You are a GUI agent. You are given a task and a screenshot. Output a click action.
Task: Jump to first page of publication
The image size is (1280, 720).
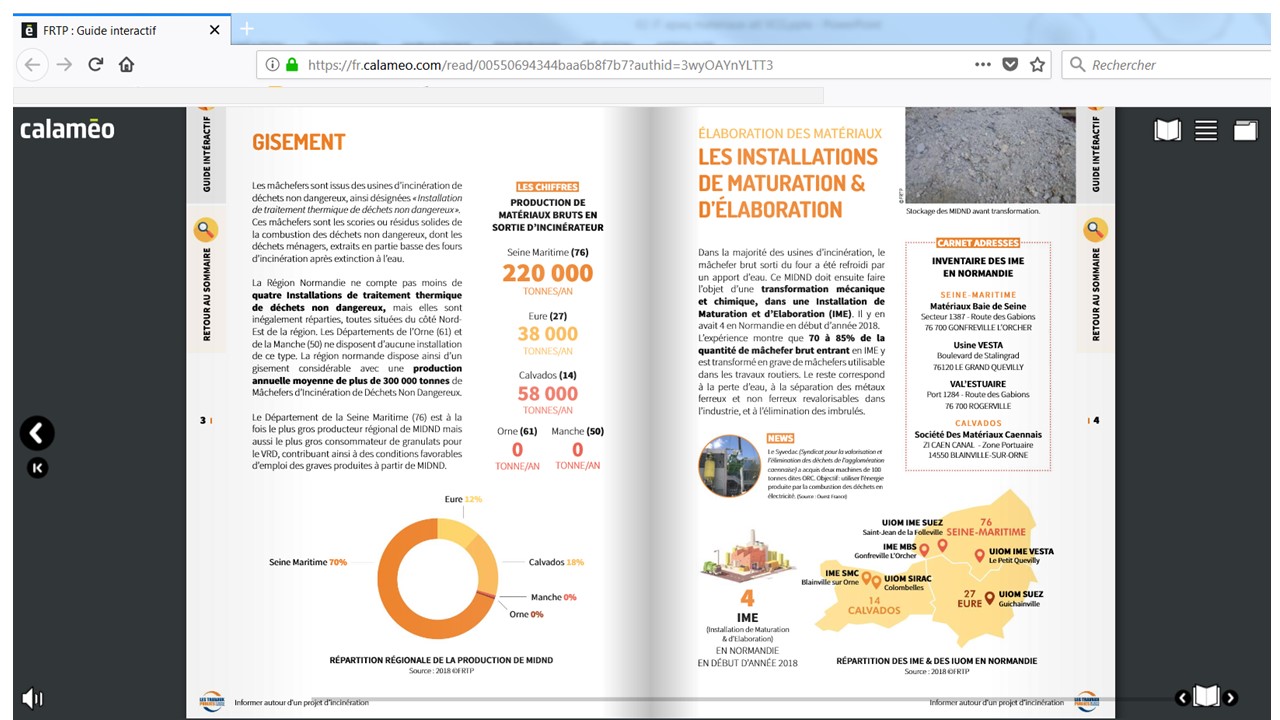[x=37, y=467]
